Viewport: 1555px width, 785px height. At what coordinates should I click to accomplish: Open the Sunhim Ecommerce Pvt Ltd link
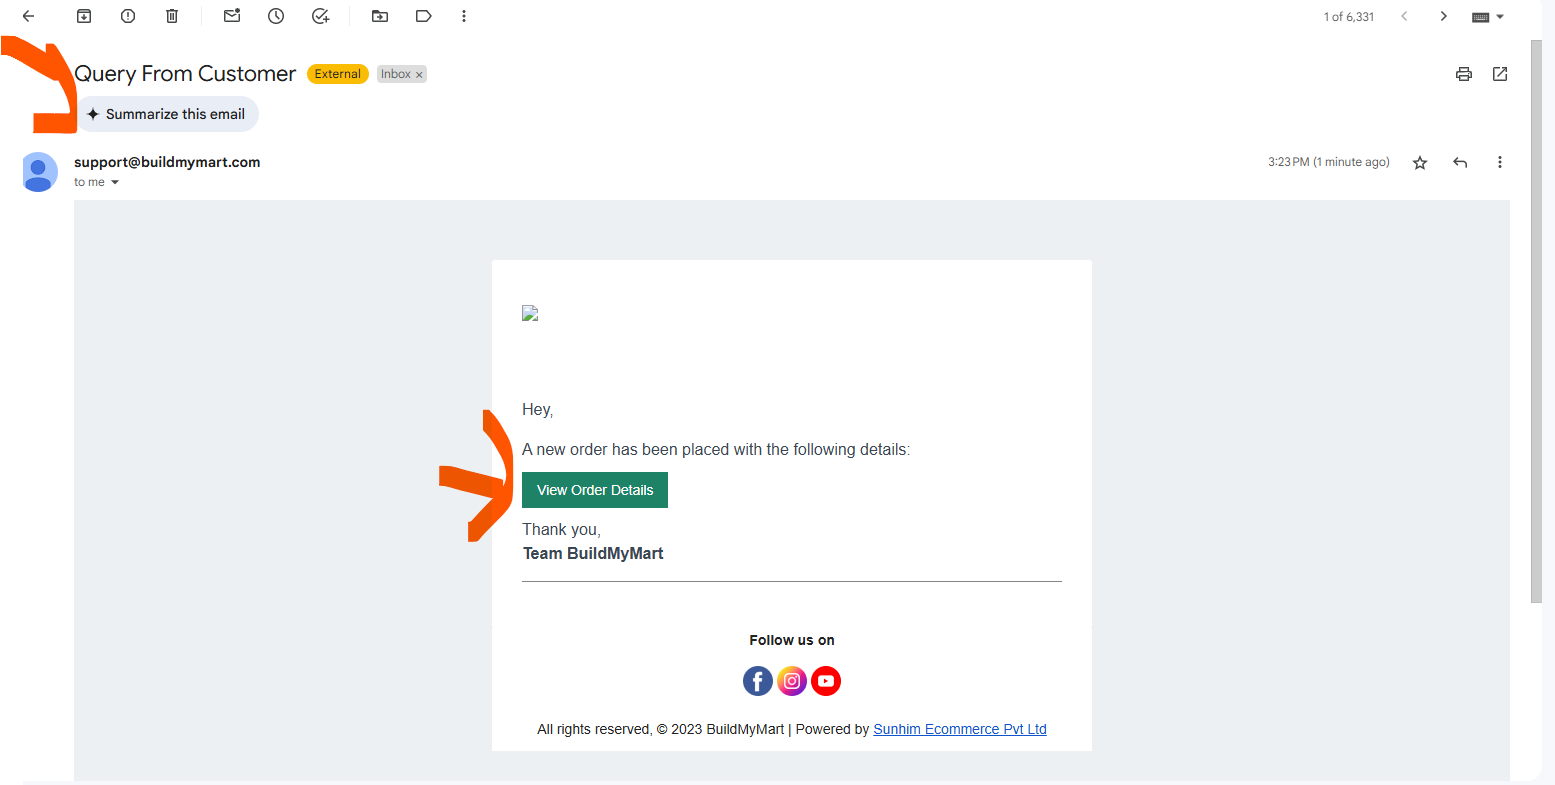tap(960, 729)
